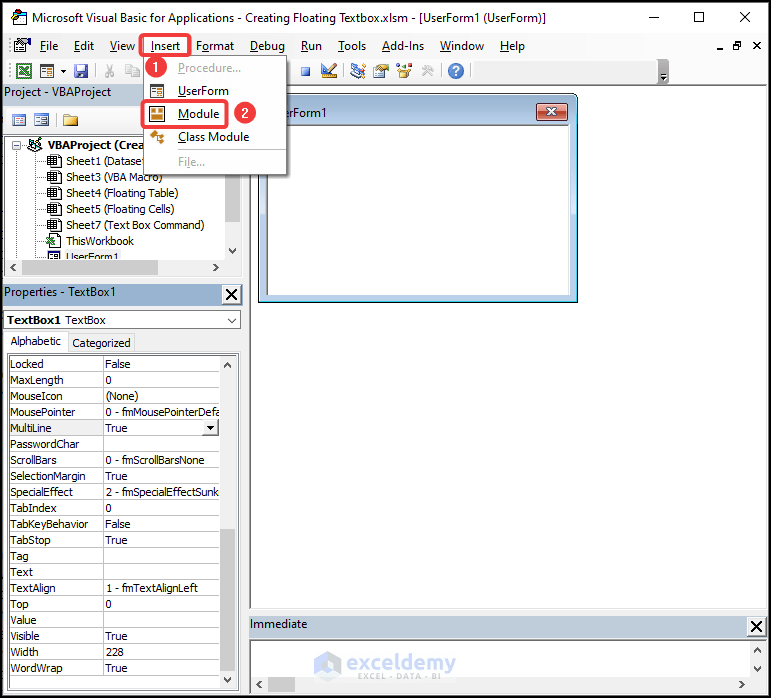Screen dimensions: 771x698
Task: Select ThisWorkbook in project tree
Action: (x=100, y=241)
